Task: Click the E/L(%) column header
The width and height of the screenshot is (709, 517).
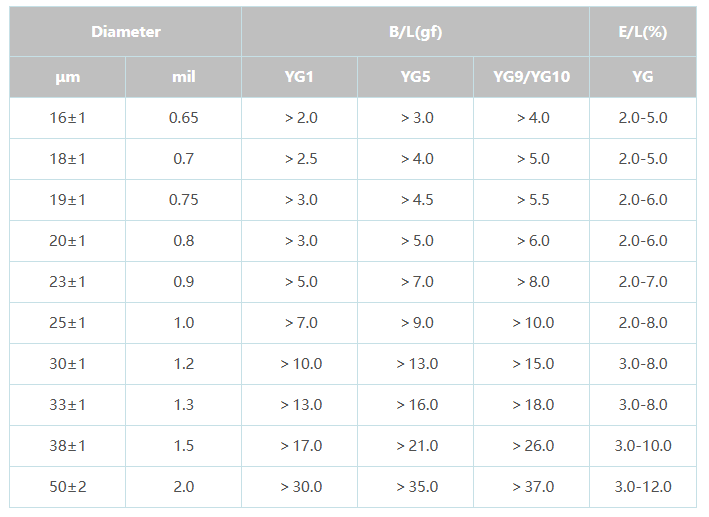Action: coord(643,32)
